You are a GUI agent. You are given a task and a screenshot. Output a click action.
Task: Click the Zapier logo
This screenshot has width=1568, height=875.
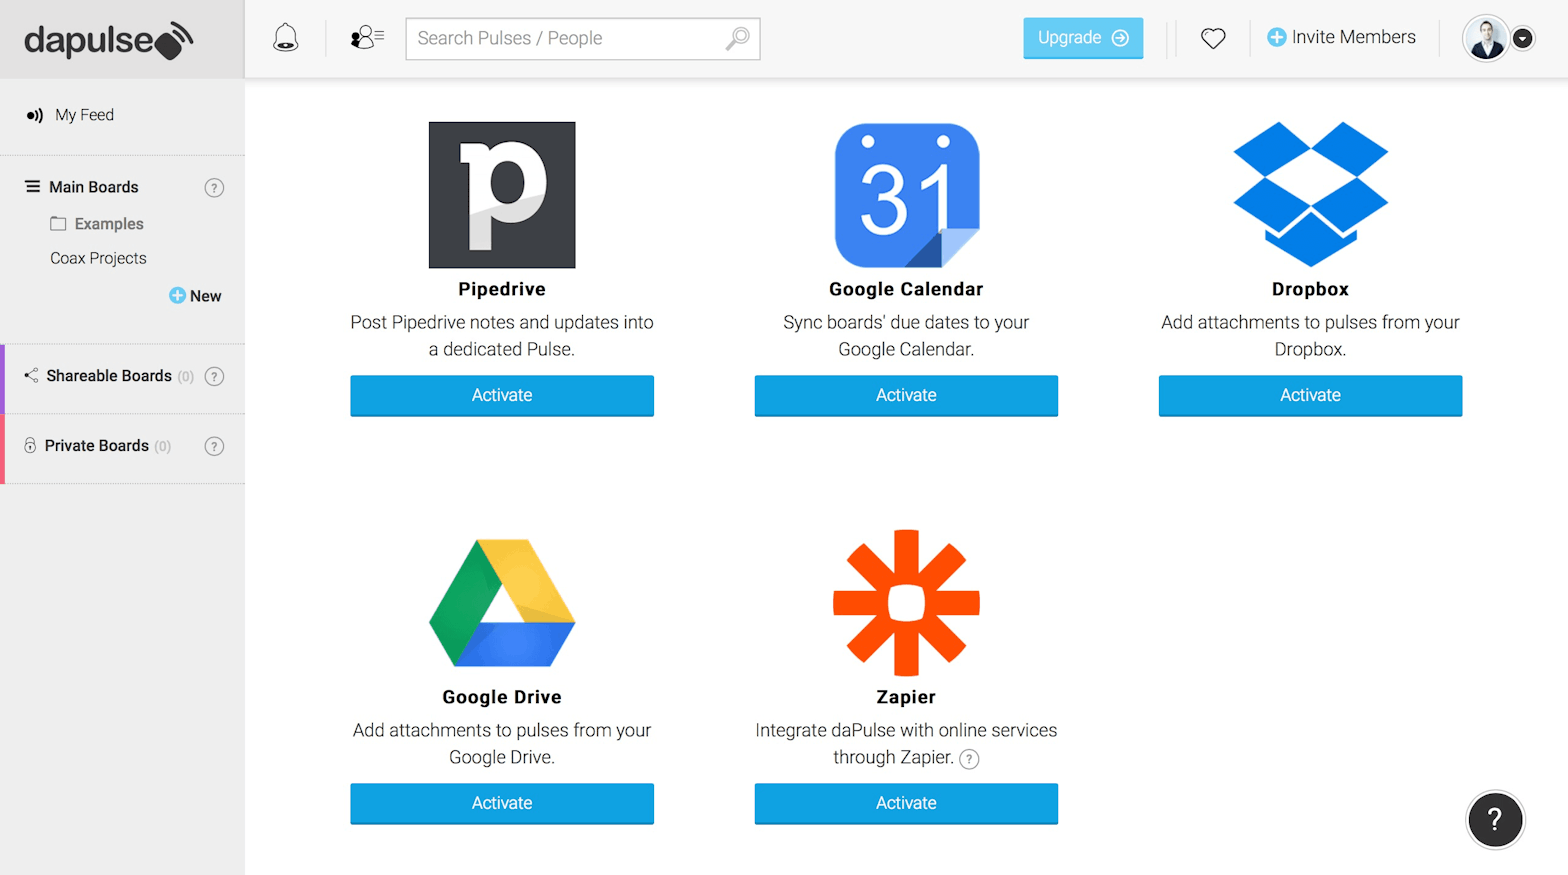coord(906,603)
